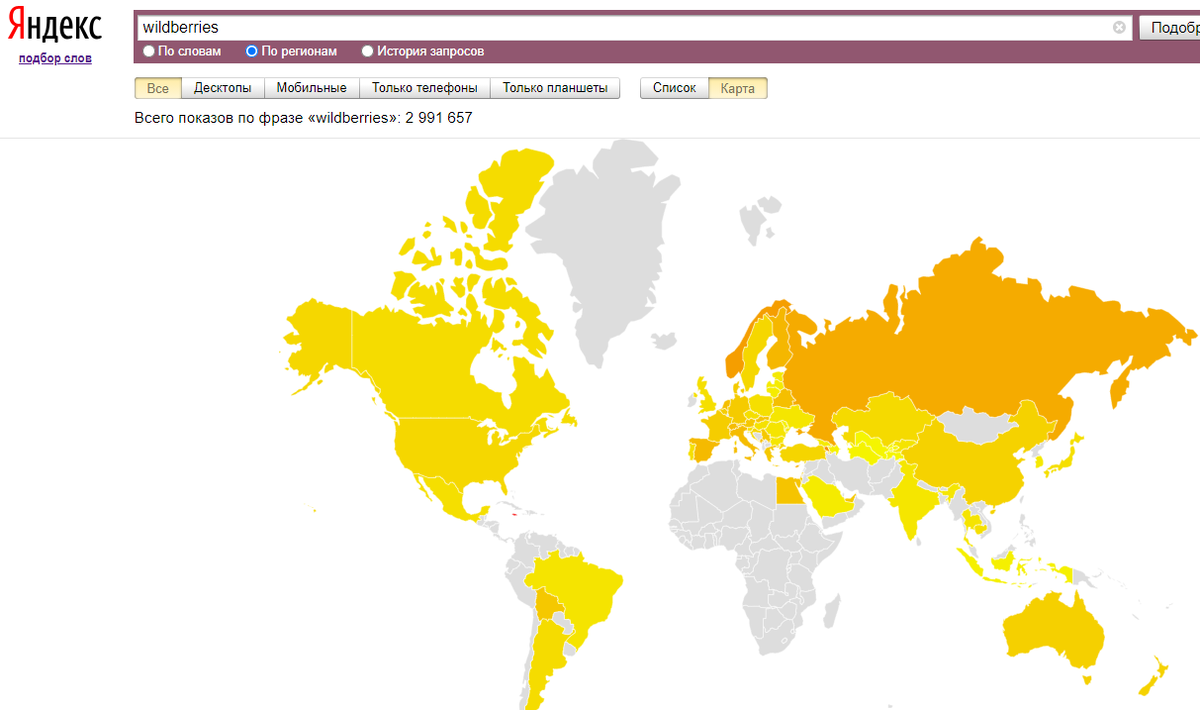Select the 'По регионам' radio button
The width and height of the screenshot is (1200, 710).
(252, 51)
